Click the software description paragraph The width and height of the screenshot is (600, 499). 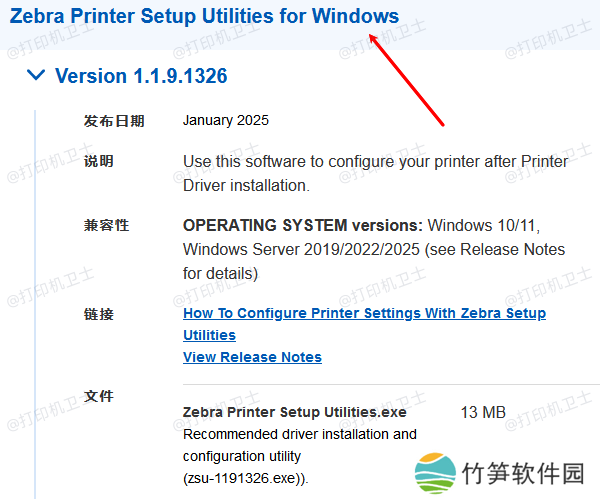(x=375, y=173)
